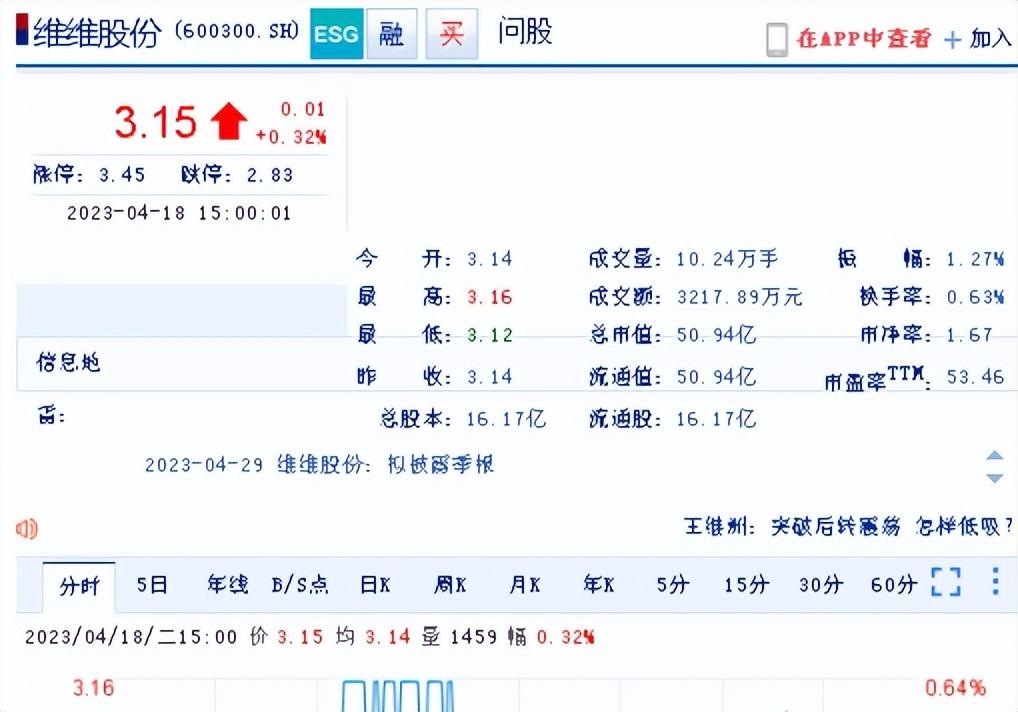Click the plus icon to add stock
This screenshot has width=1018, height=712.
point(952,40)
